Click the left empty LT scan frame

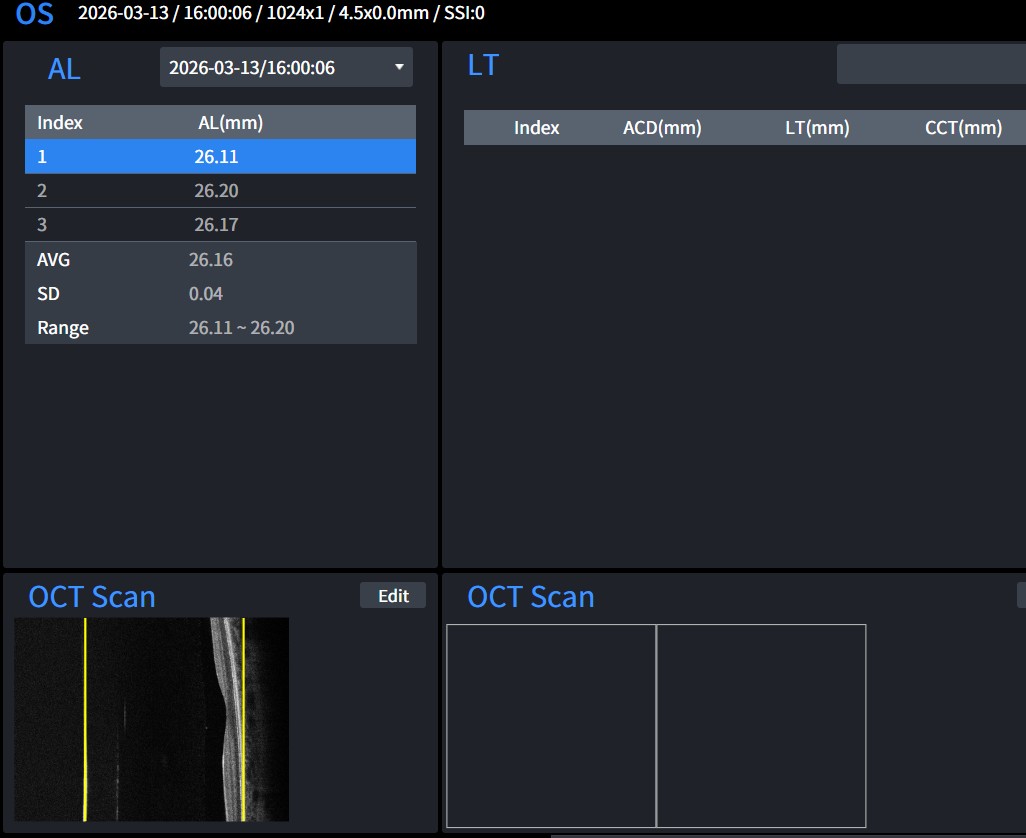click(x=551, y=725)
